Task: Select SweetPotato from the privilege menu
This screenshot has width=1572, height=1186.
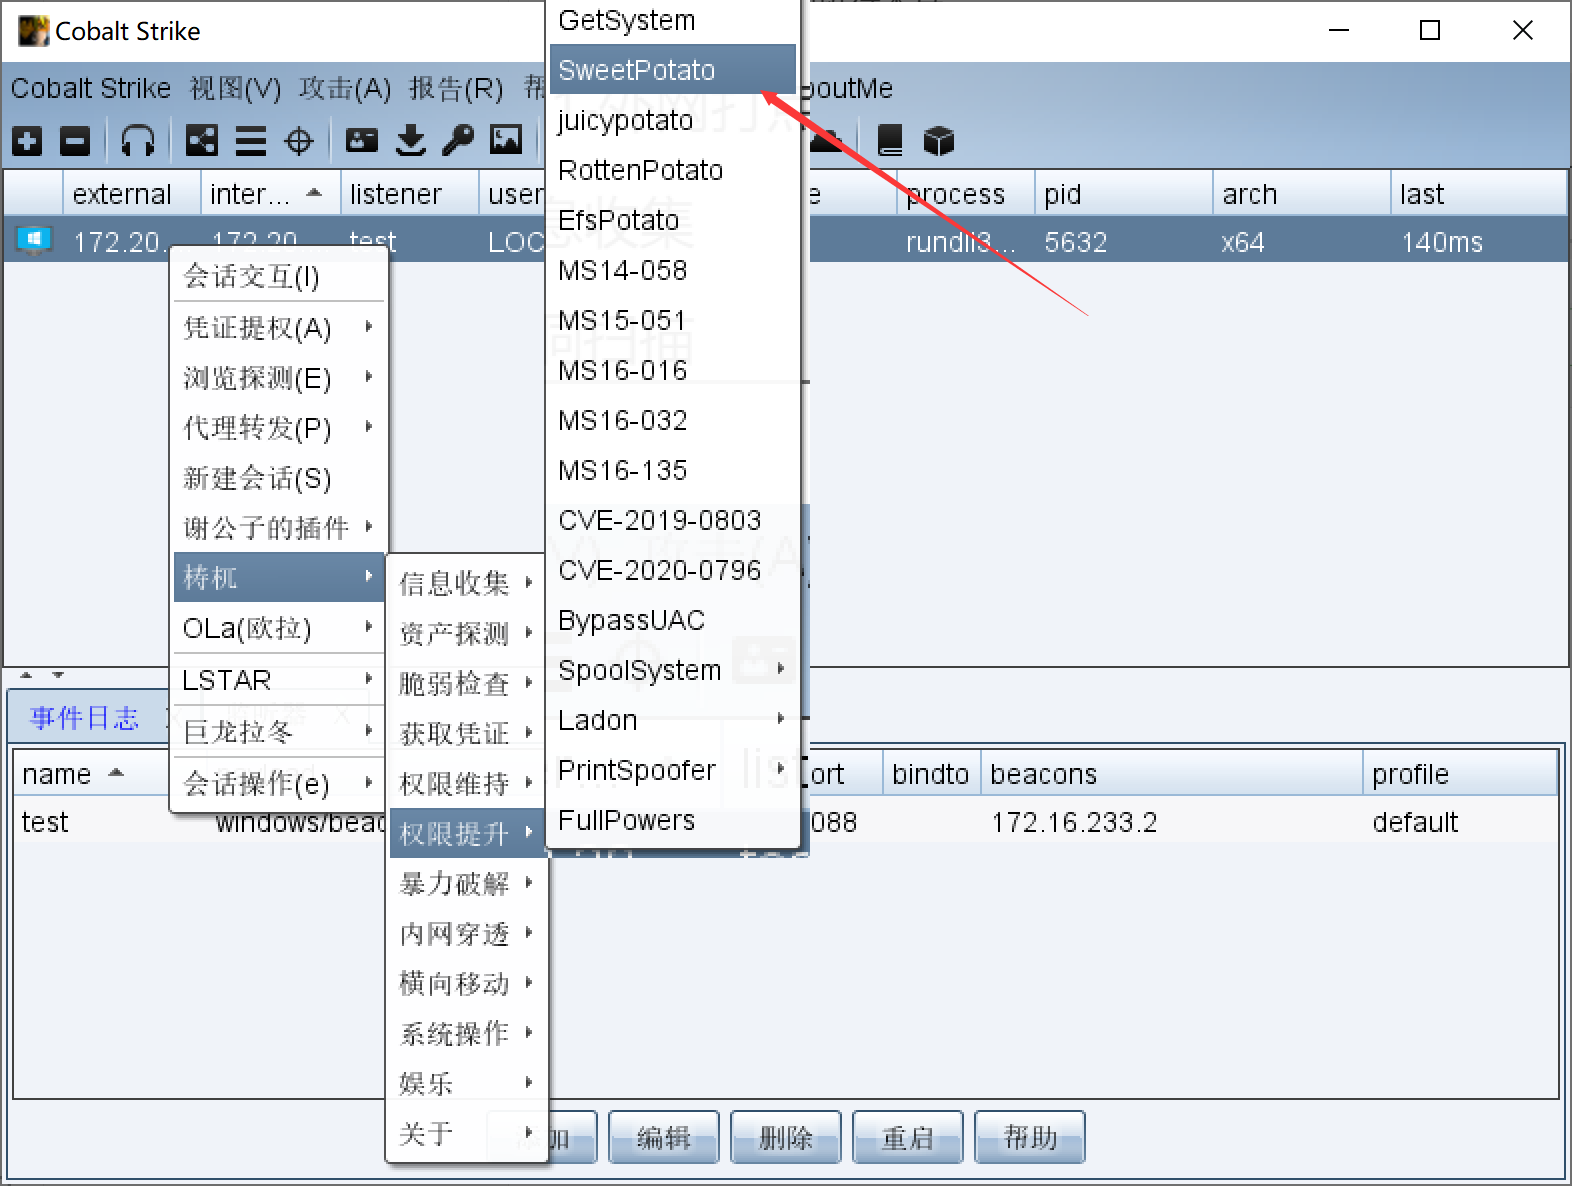Action: (673, 70)
